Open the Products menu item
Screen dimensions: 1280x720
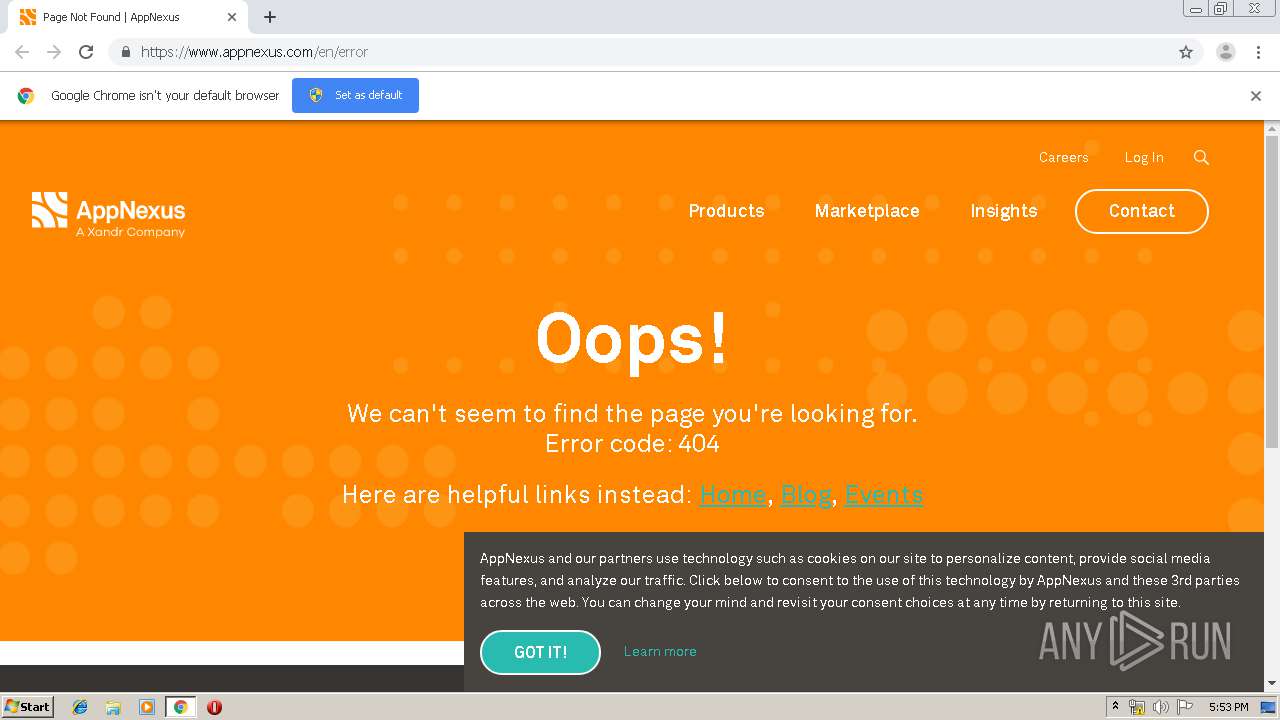pyautogui.click(x=726, y=211)
